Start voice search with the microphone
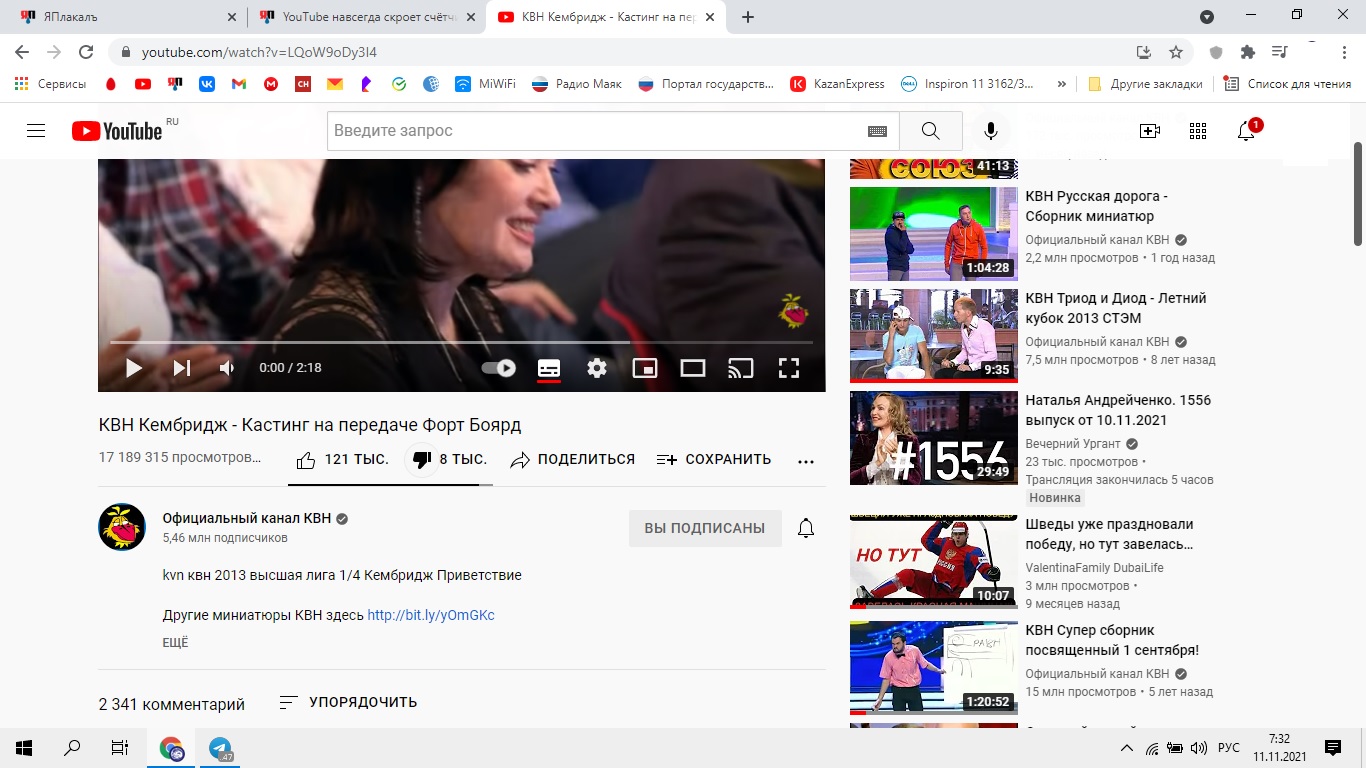The height and width of the screenshot is (768, 1366). click(x=991, y=131)
